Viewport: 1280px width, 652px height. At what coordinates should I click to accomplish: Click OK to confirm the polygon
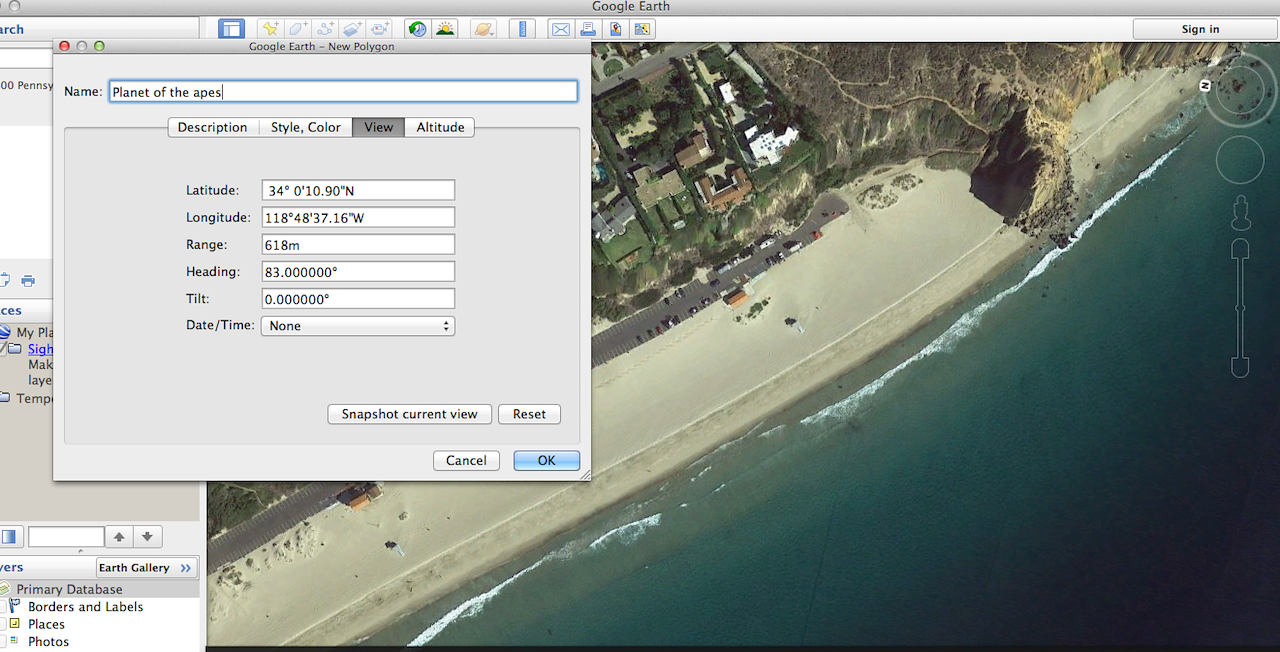click(x=546, y=460)
